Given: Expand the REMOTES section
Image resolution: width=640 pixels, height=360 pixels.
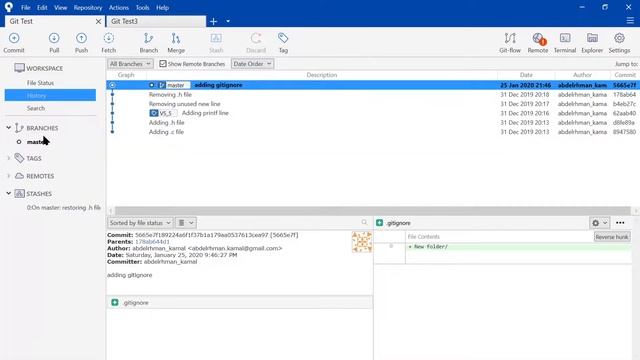Looking at the screenshot, I should pyautogui.click(x=9, y=176).
